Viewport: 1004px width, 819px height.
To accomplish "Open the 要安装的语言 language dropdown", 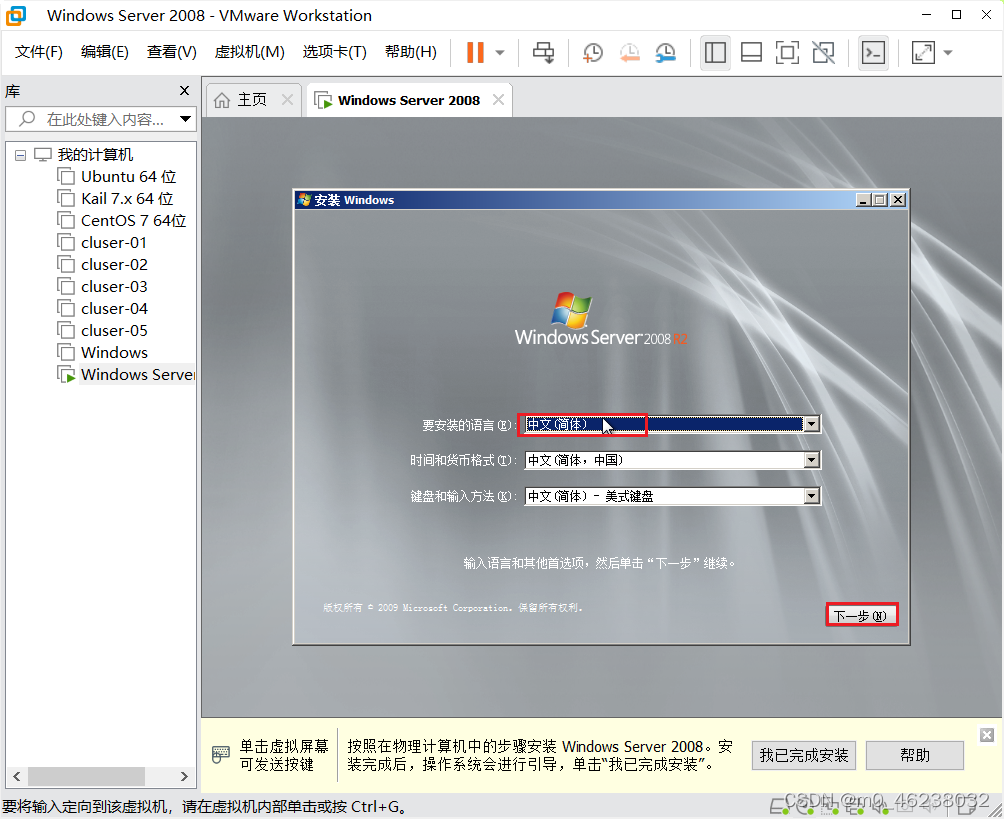I will click(811, 424).
